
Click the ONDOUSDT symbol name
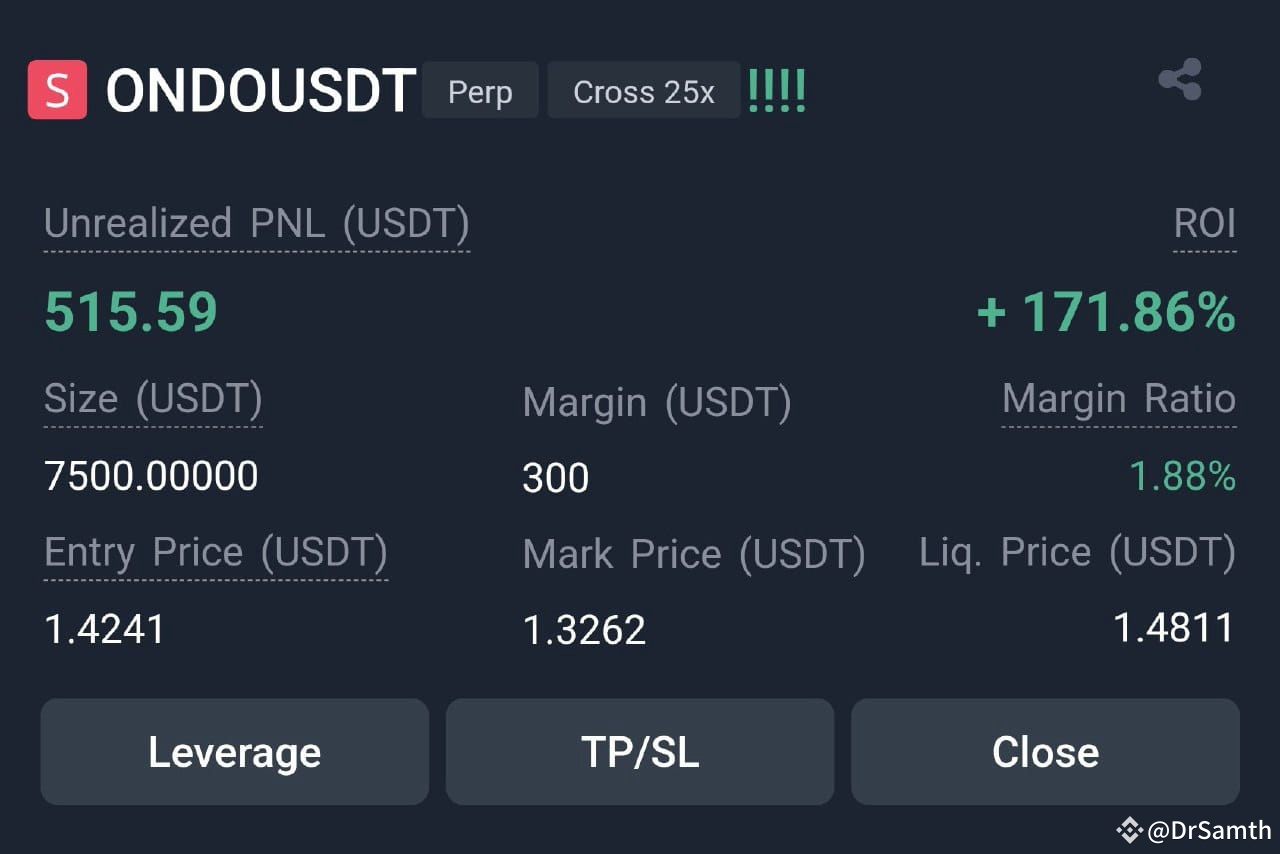262,89
